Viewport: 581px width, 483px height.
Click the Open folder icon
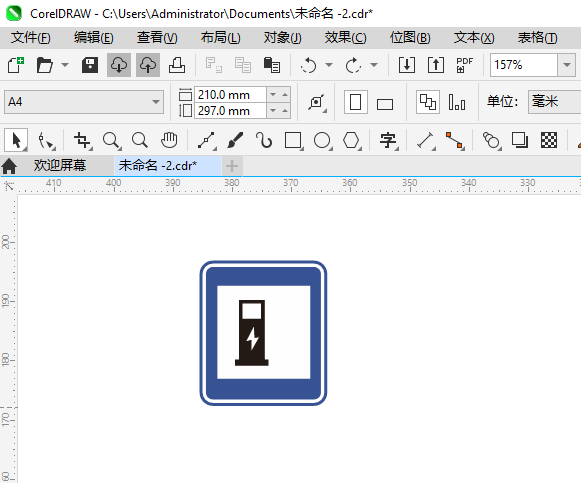click(44, 65)
